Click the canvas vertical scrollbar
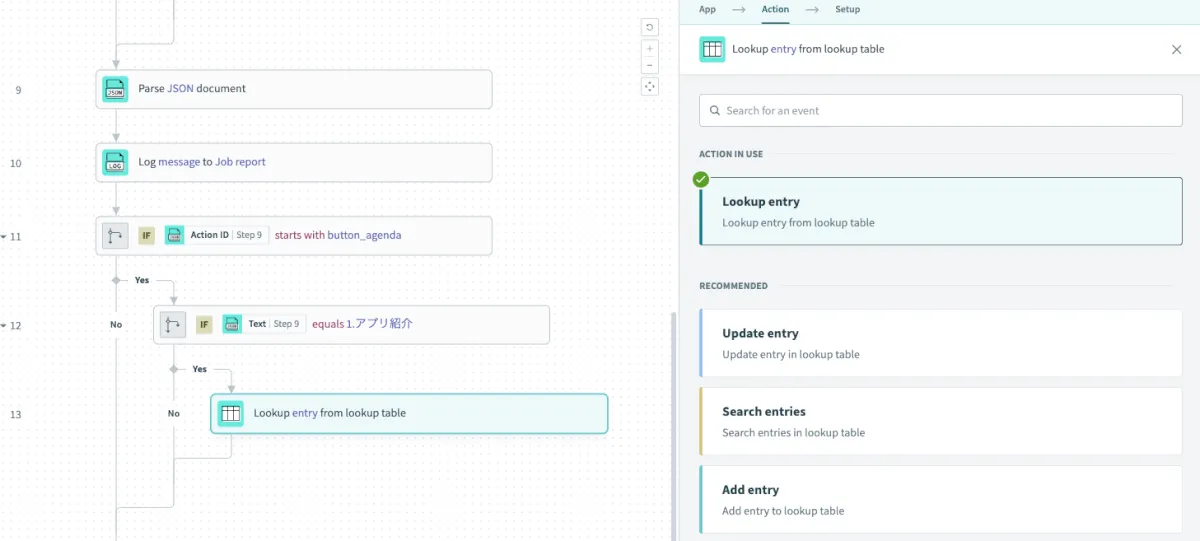 point(673,425)
